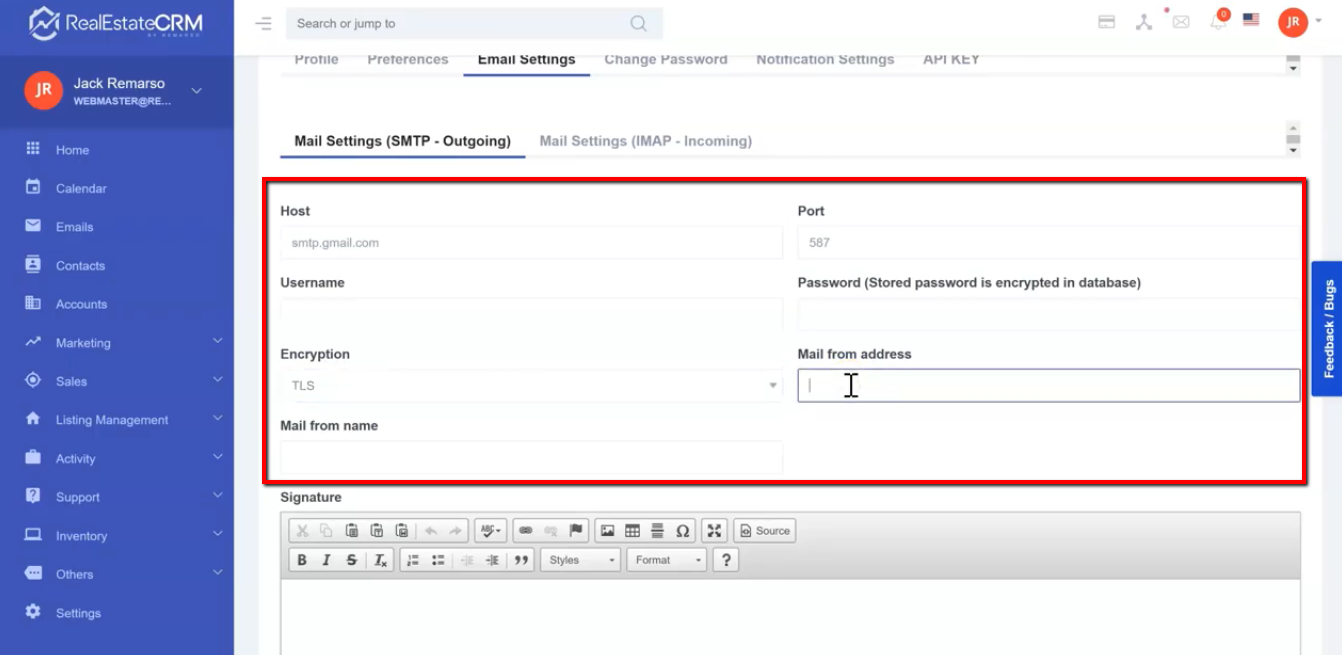The image size is (1342, 655).
Task: Insert a table using the editor toolbar
Action: (x=632, y=531)
